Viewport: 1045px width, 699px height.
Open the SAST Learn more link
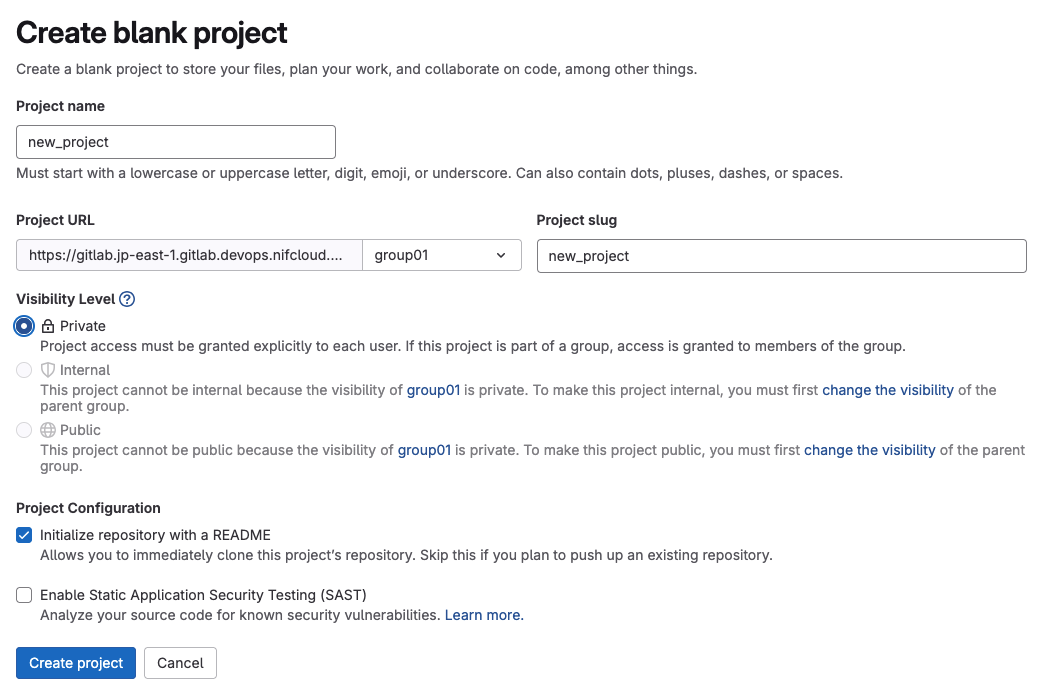click(484, 615)
